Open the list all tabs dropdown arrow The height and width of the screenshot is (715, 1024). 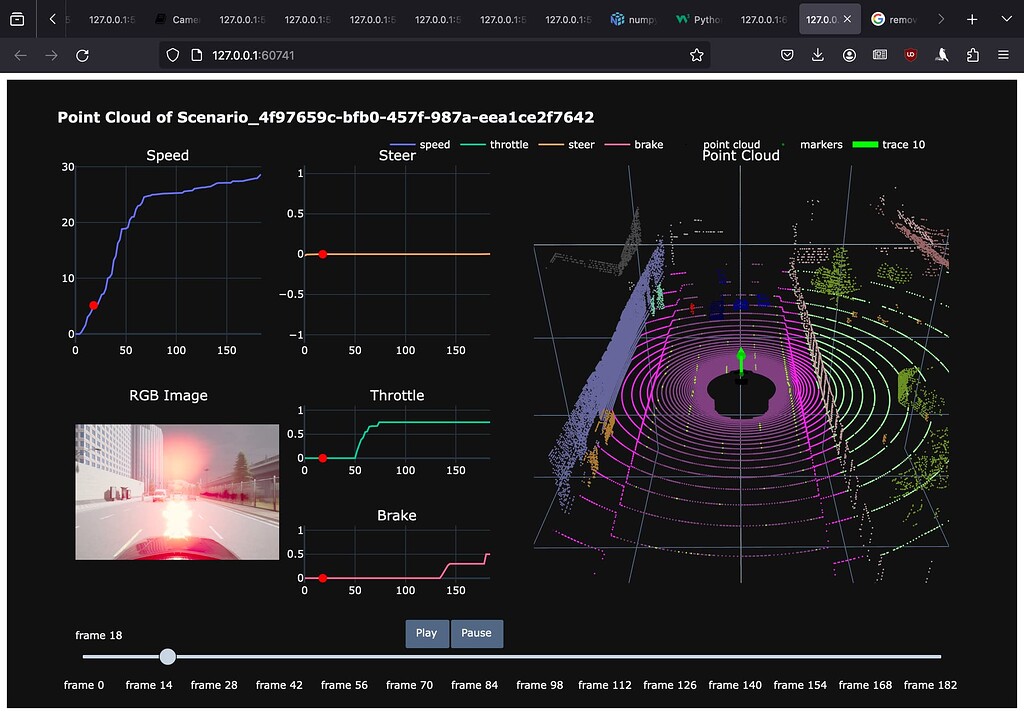click(1006, 18)
